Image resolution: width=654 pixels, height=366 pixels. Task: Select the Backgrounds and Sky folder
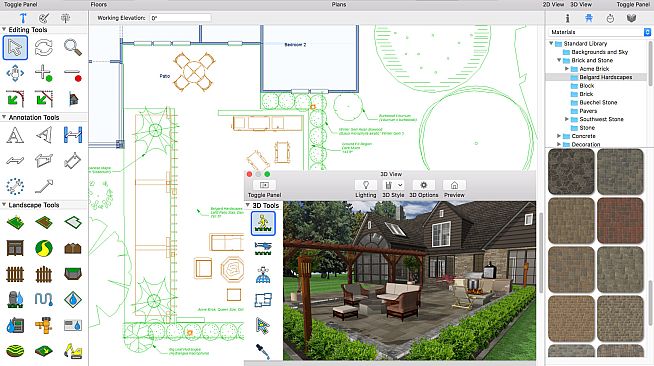click(x=599, y=52)
